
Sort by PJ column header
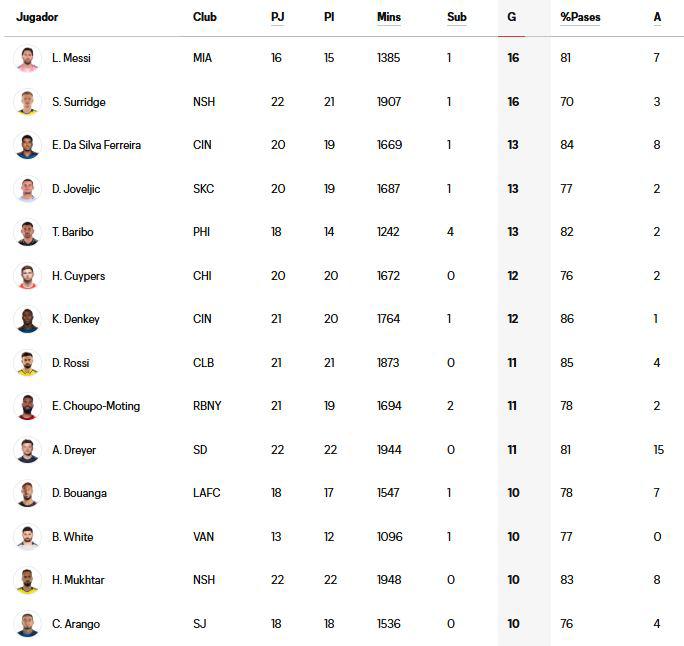coord(277,17)
